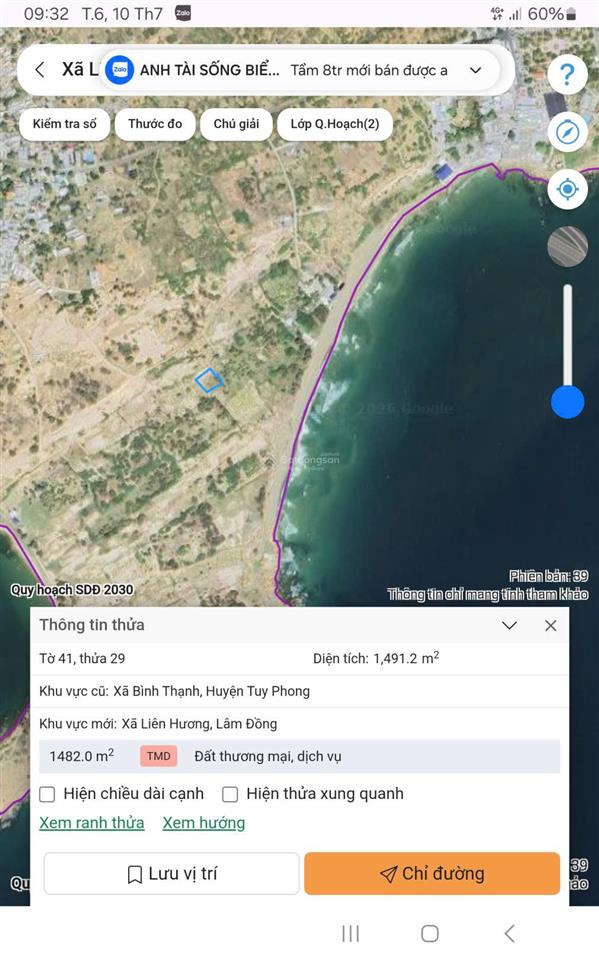599x960 pixels.
Task: Tap the back arrow beside Xã L
Action: coord(40,70)
